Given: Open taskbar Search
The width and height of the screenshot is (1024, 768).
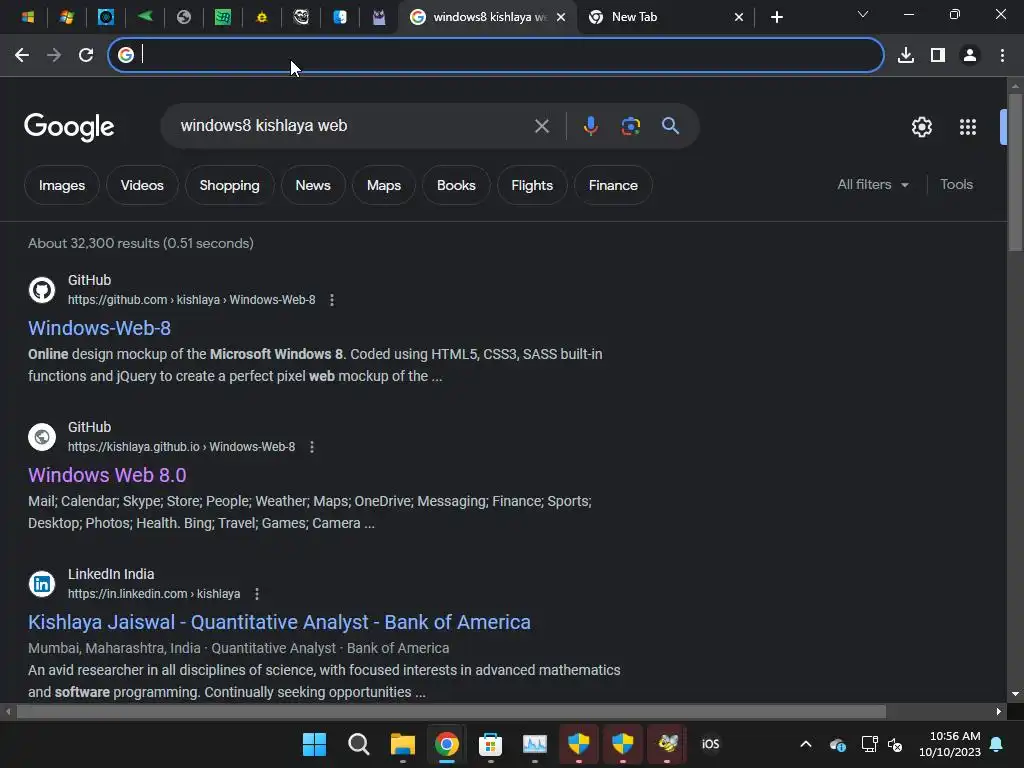Looking at the screenshot, I should (359, 744).
